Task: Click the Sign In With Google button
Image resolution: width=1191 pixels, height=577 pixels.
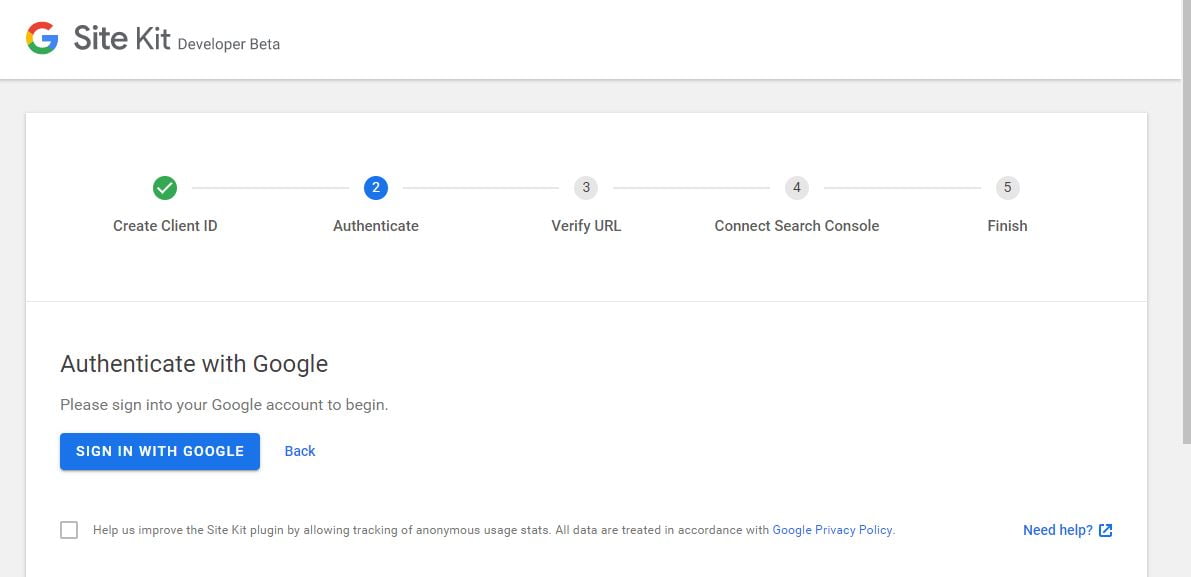Action: click(x=159, y=451)
